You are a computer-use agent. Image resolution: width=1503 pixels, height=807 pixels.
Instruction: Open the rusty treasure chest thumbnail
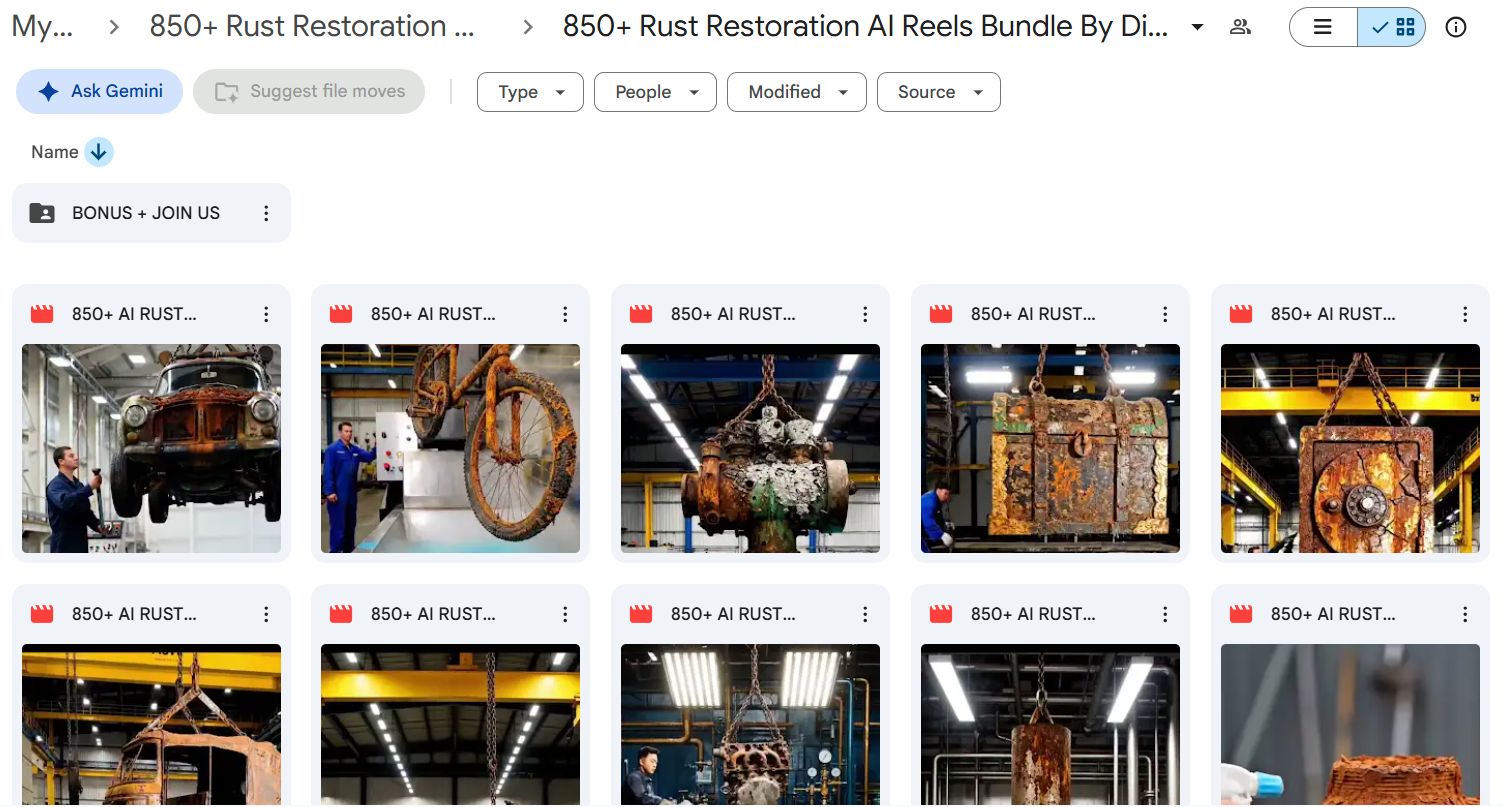(1050, 449)
